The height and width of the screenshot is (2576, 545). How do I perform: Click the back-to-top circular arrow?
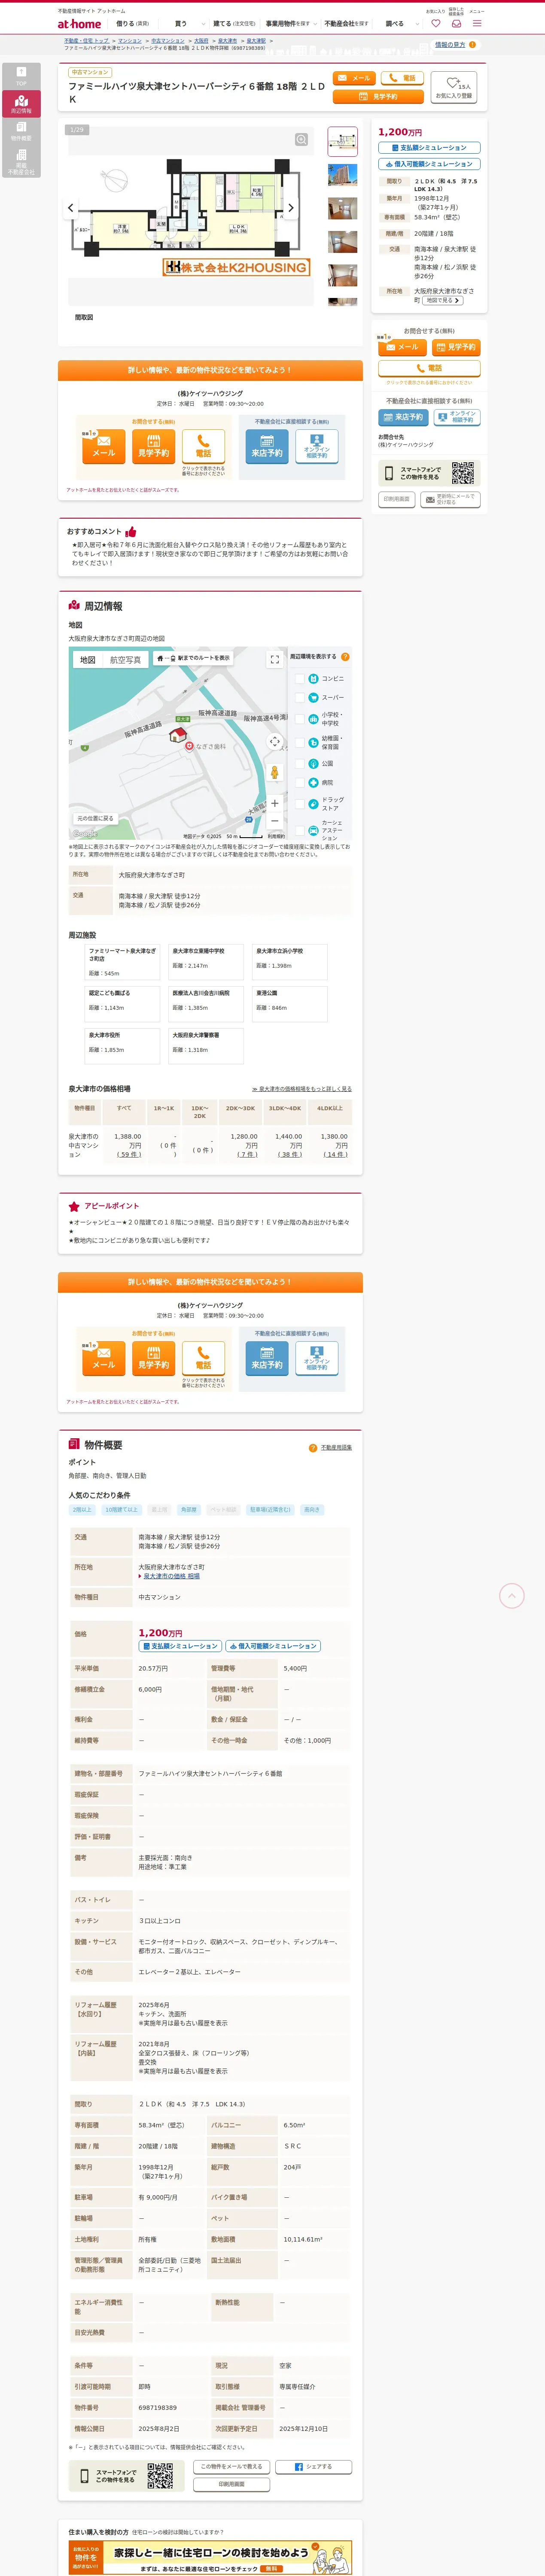click(x=511, y=1596)
